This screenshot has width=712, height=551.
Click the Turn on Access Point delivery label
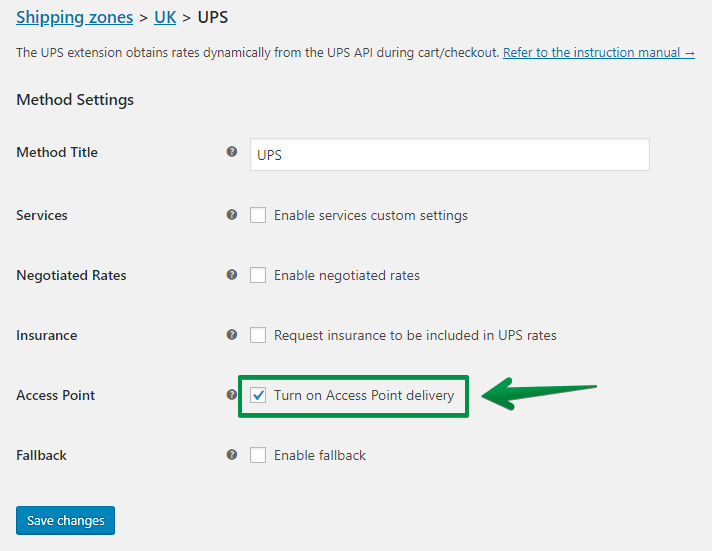pos(364,395)
